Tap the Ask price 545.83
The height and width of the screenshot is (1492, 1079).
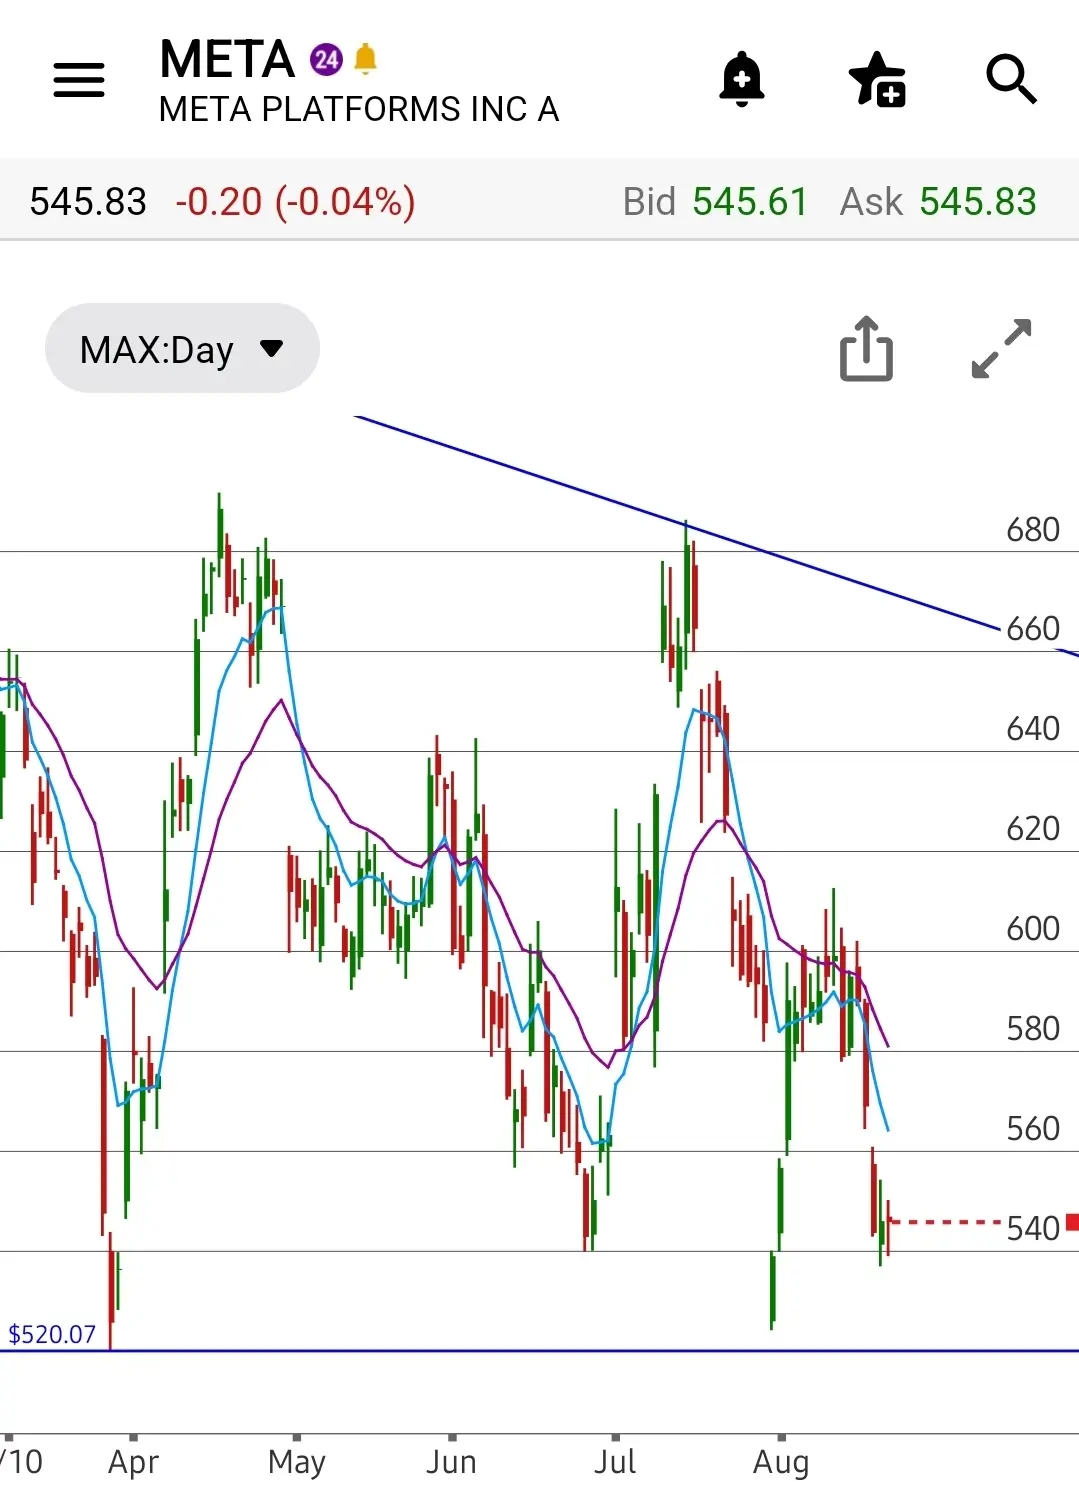(x=978, y=202)
